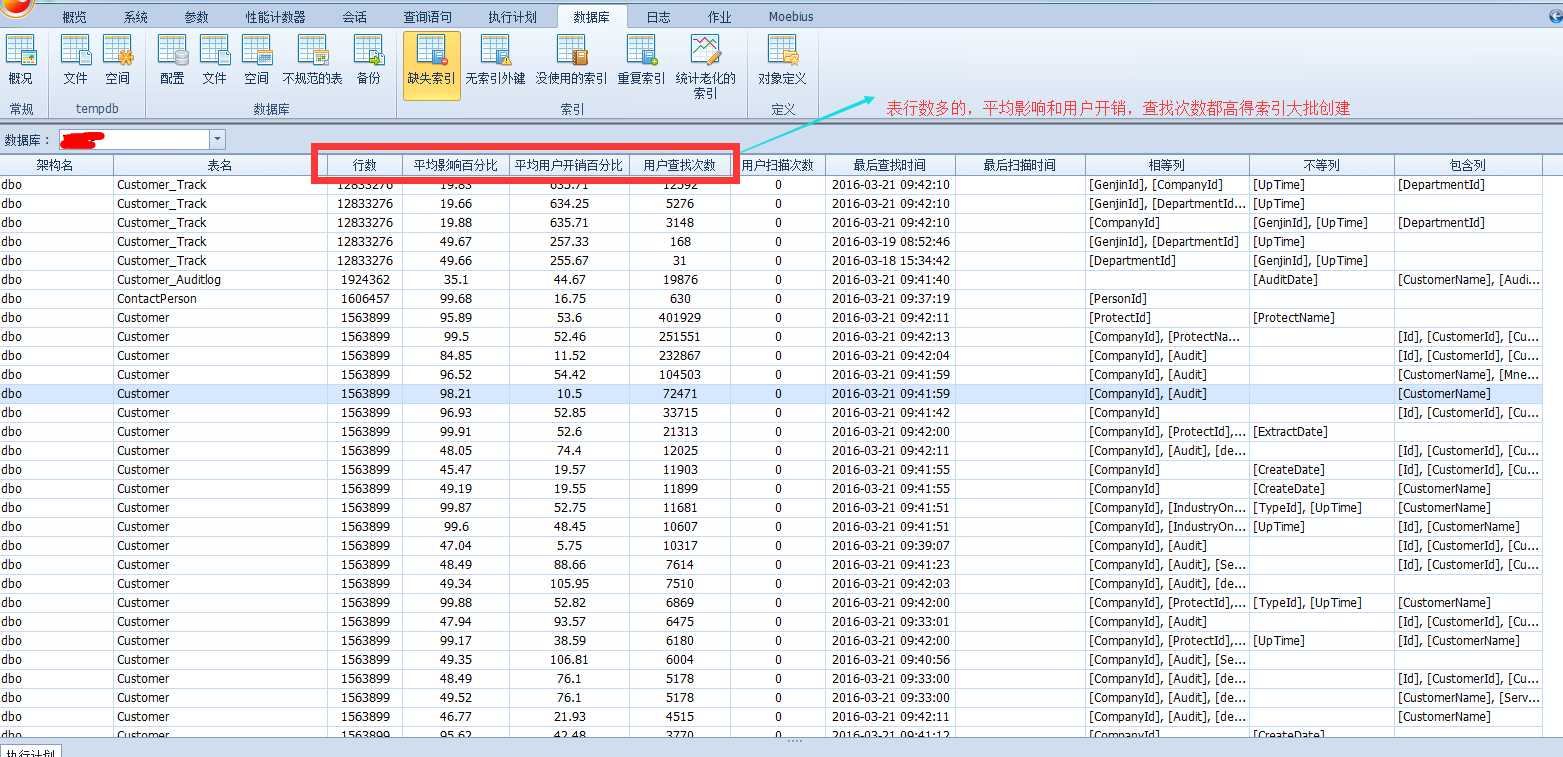The width and height of the screenshot is (1563, 757).
Task: Select the 没使用的索引 icon
Action: (x=571, y=62)
